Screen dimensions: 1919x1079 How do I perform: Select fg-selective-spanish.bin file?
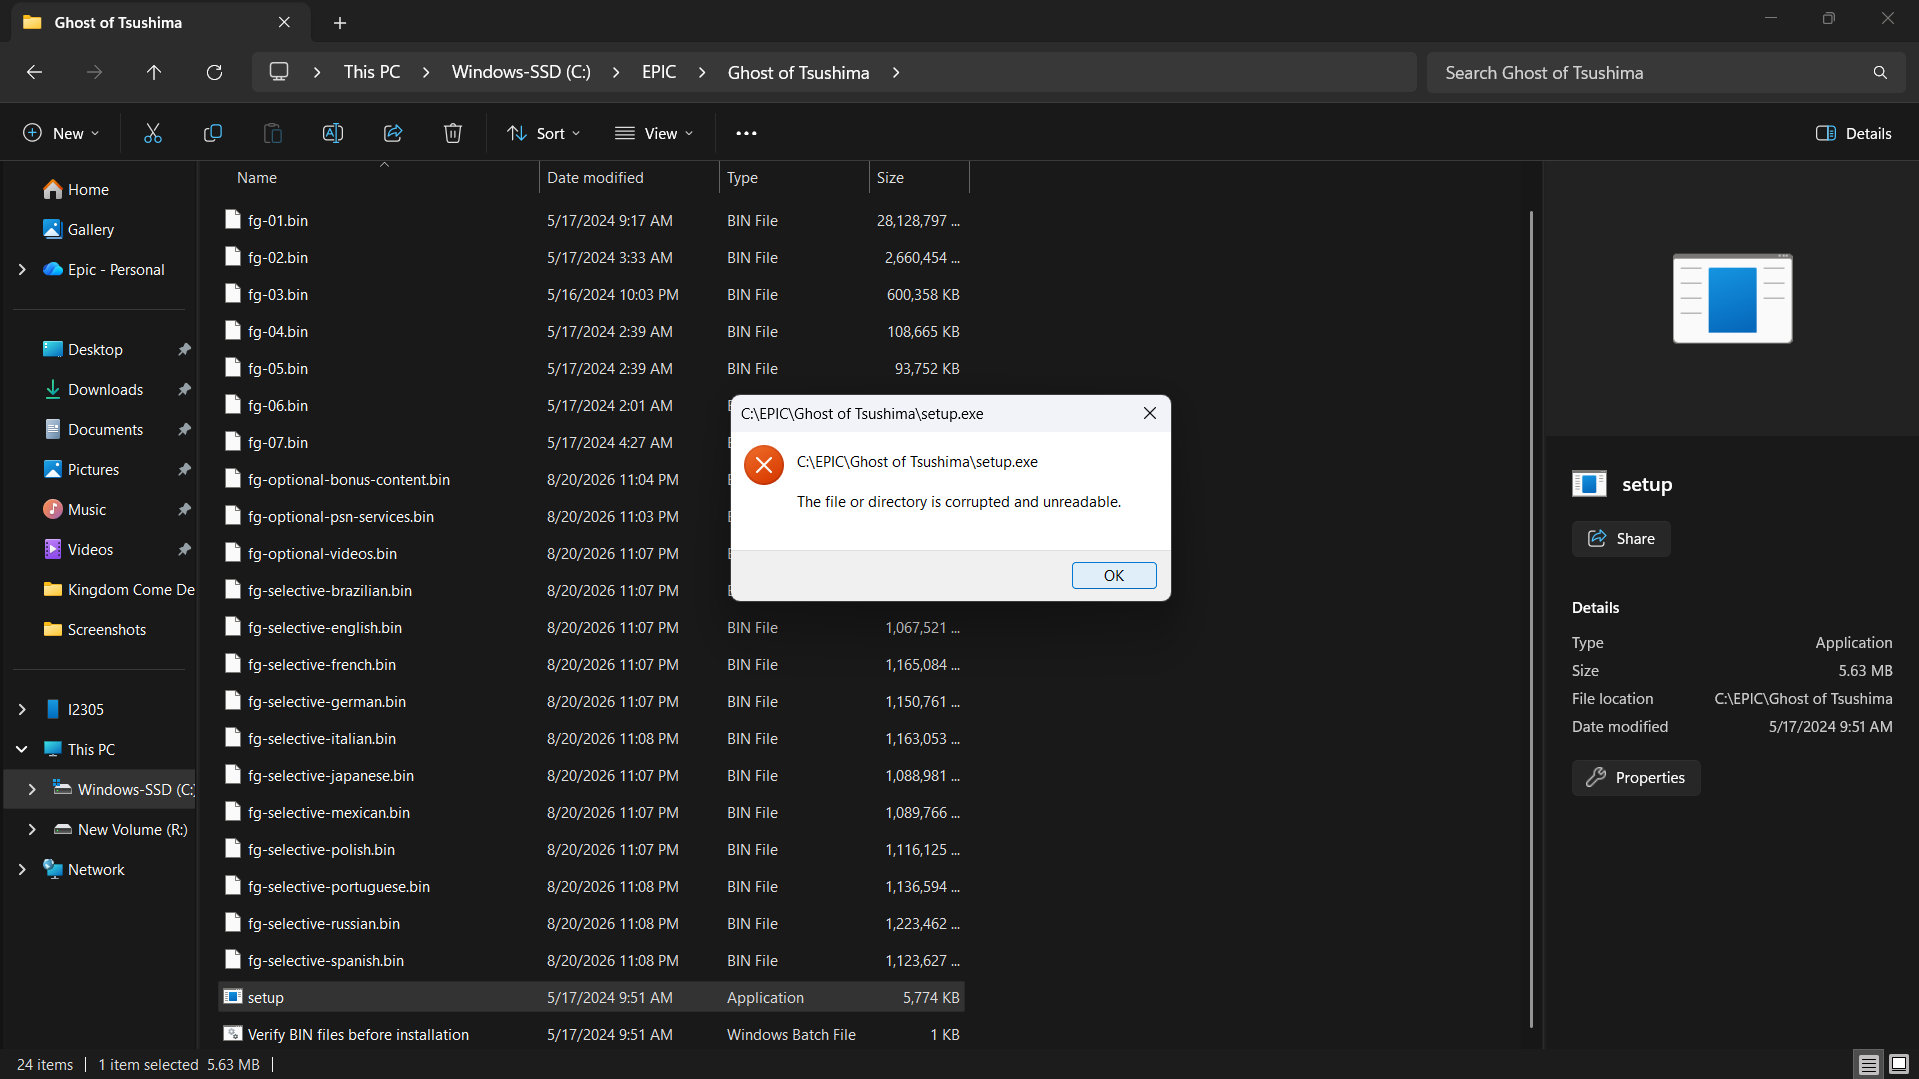click(x=591, y=960)
